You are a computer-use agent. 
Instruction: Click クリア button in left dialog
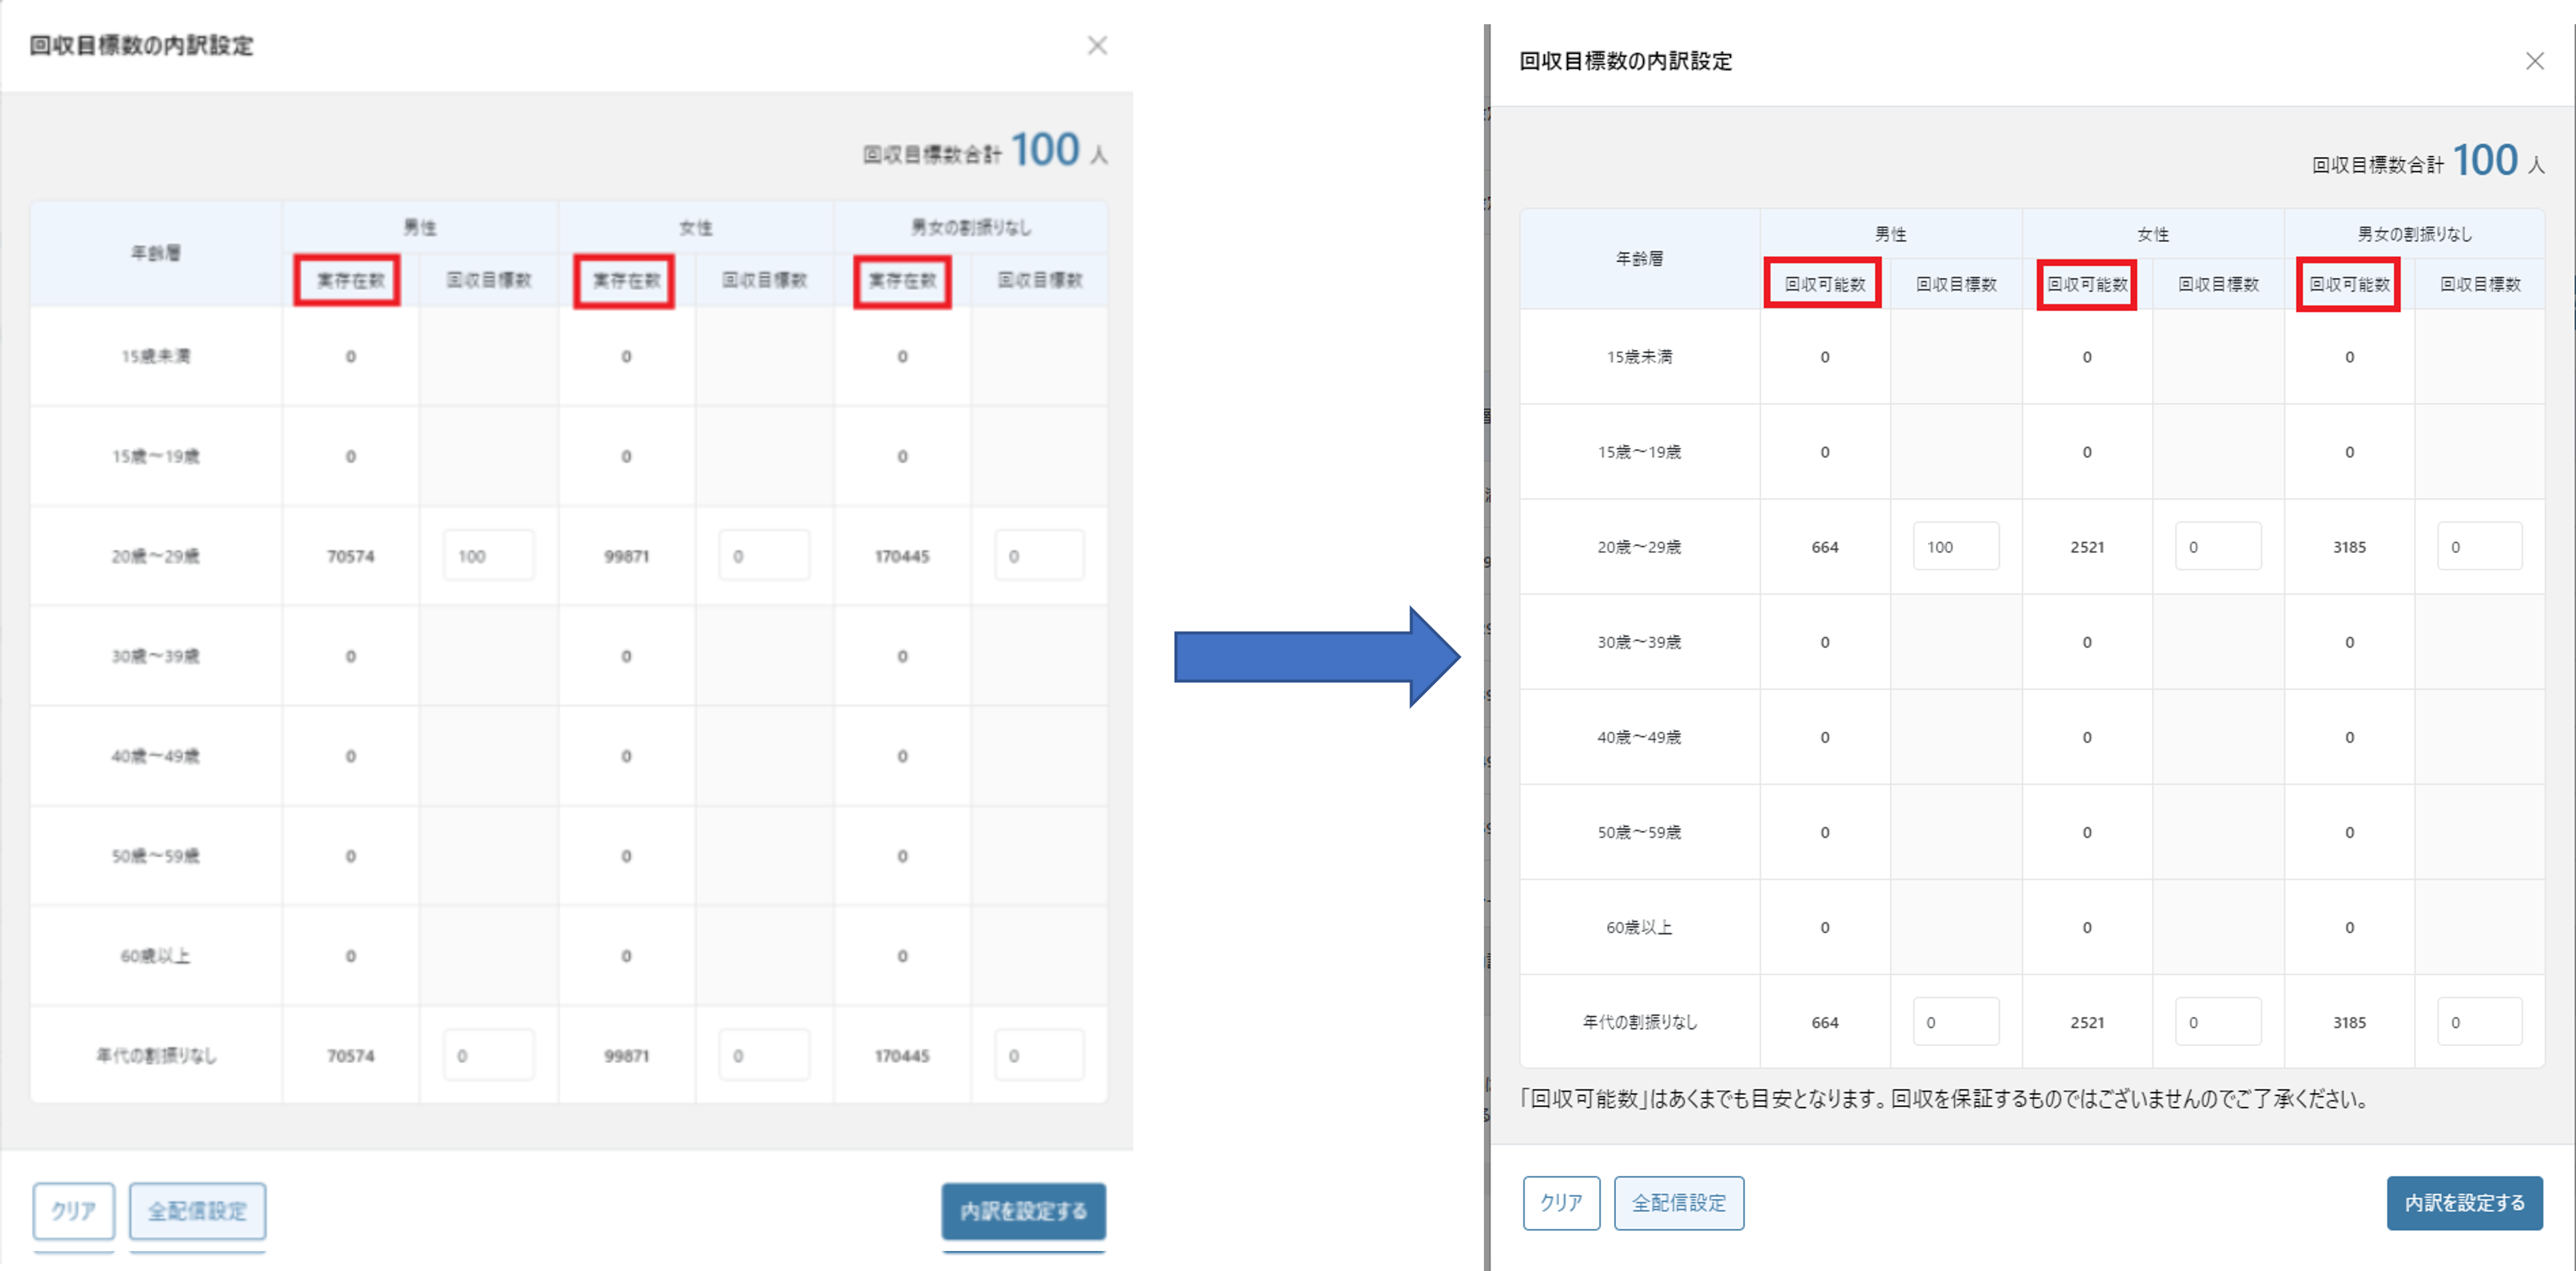(73, 1211)
